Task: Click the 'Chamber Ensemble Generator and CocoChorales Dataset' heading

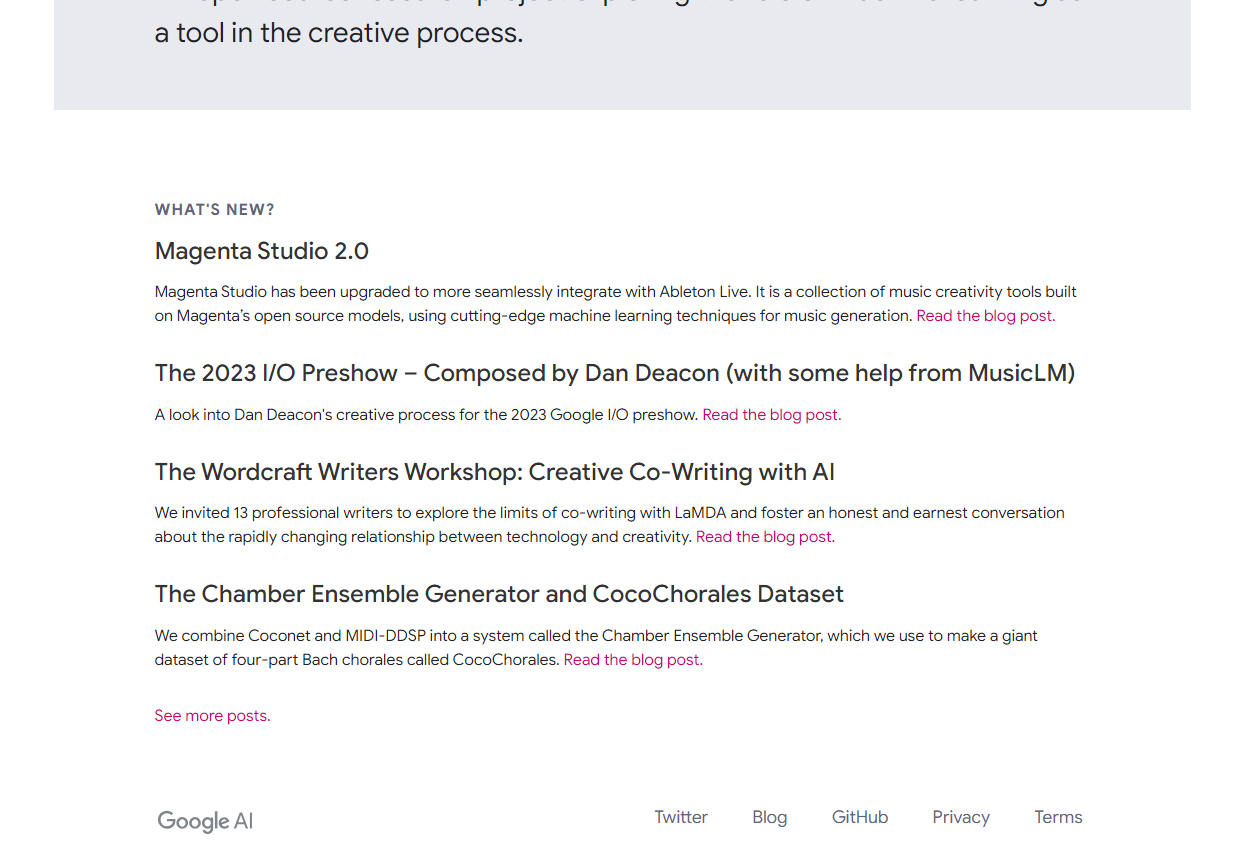Action: [x=499, y=594]
